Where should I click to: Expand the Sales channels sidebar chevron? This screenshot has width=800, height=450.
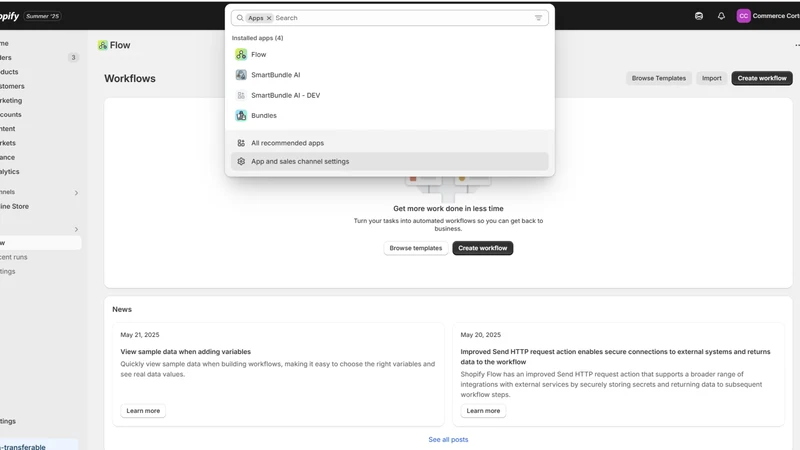click(x=76, y=193)
